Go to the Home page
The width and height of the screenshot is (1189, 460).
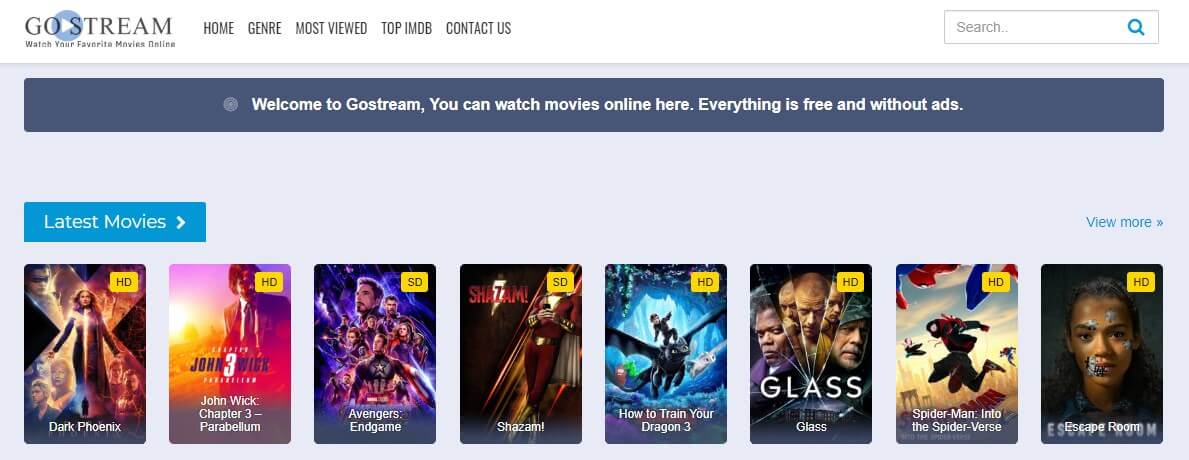point(218,28)
